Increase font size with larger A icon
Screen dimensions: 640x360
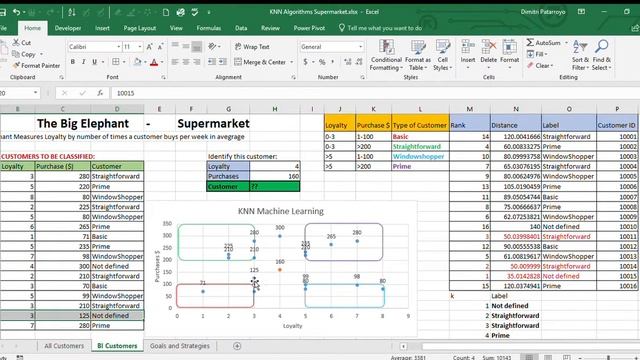coord(149,47)
